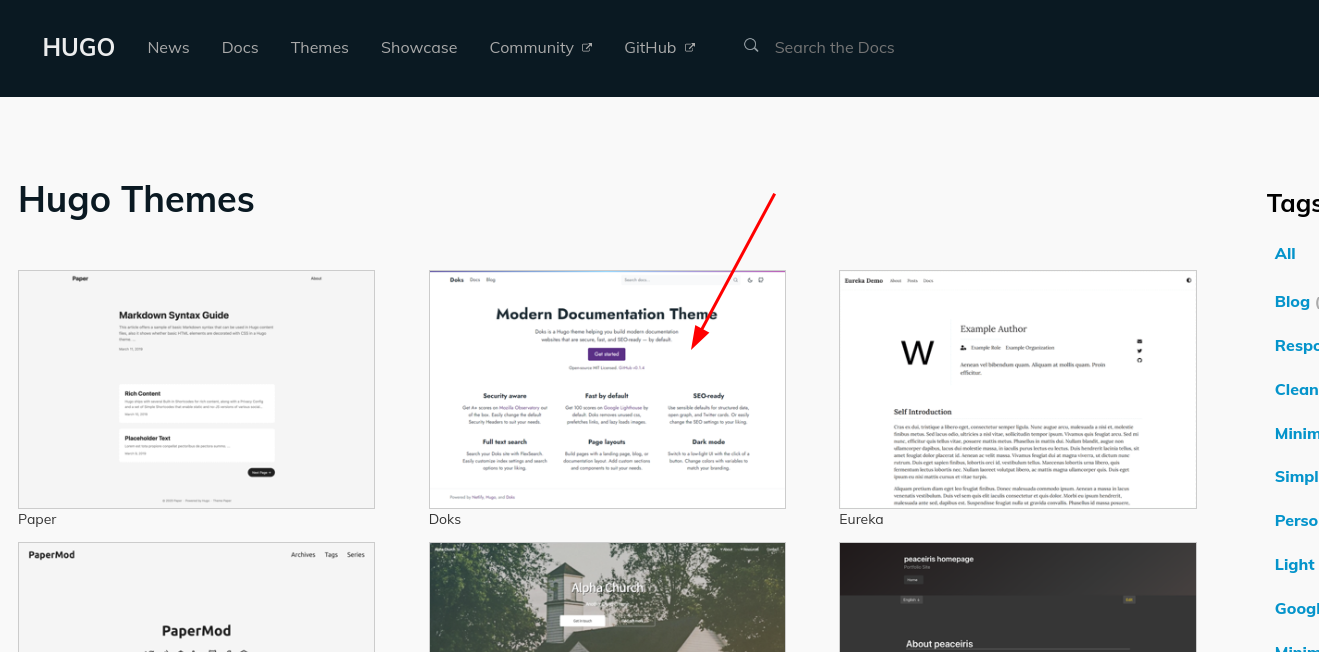Click the search magnifier icon

click(751, 45)
